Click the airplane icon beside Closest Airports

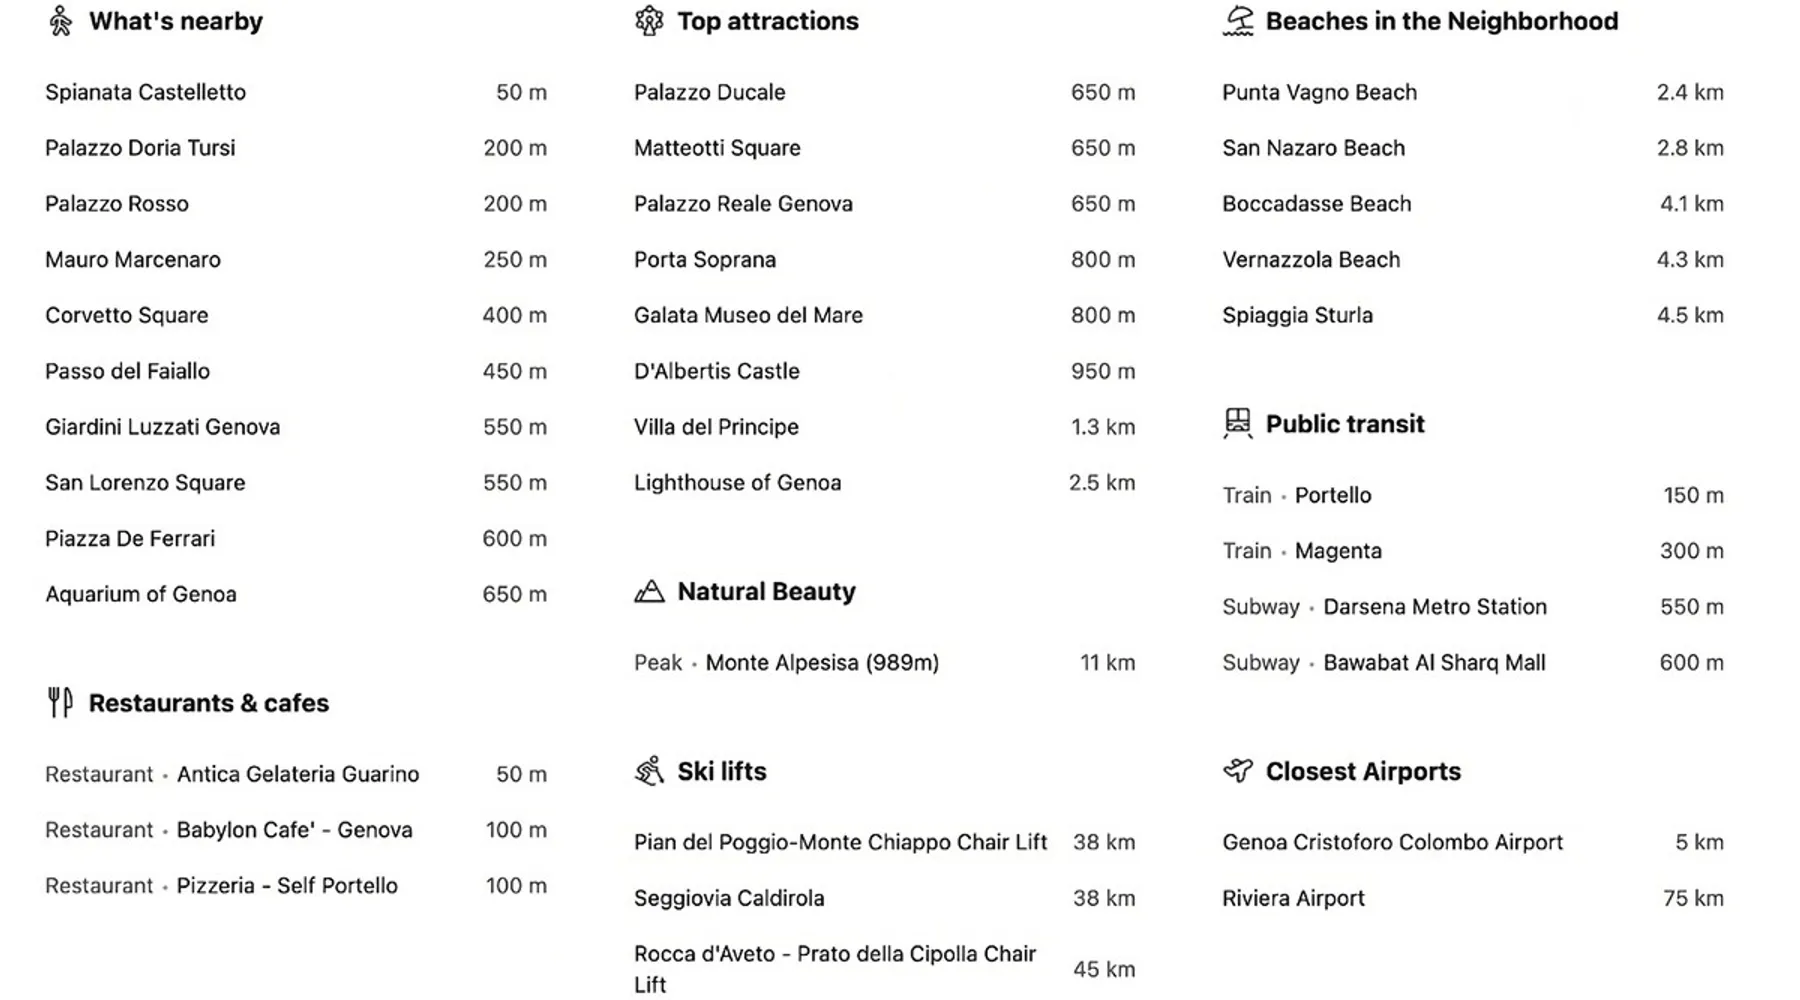[1238, 771]
